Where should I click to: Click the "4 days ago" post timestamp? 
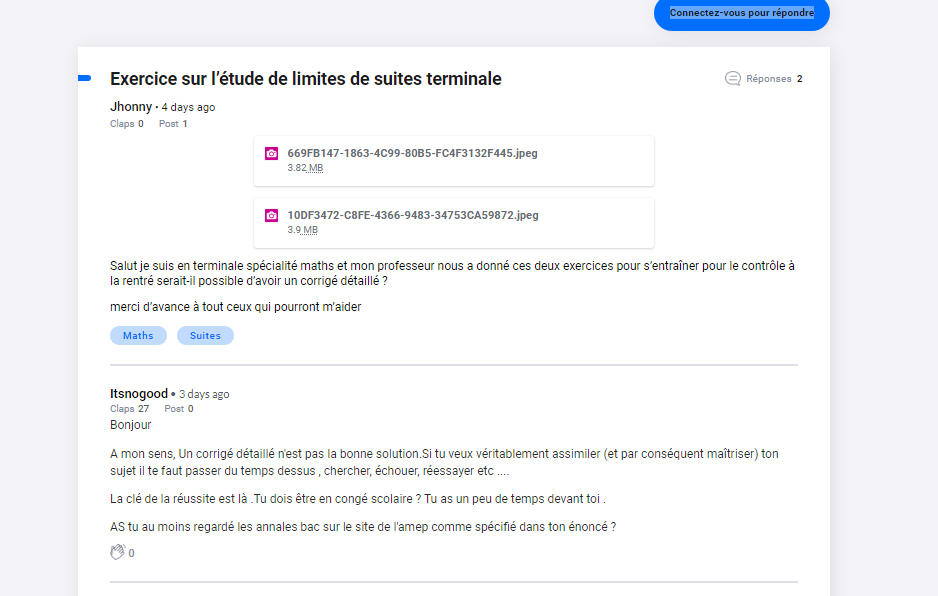(188, 108)
